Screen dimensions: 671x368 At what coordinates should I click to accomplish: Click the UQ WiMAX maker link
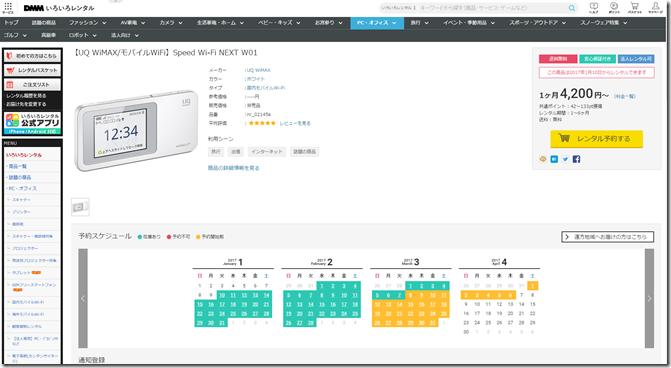pos(258,70)
